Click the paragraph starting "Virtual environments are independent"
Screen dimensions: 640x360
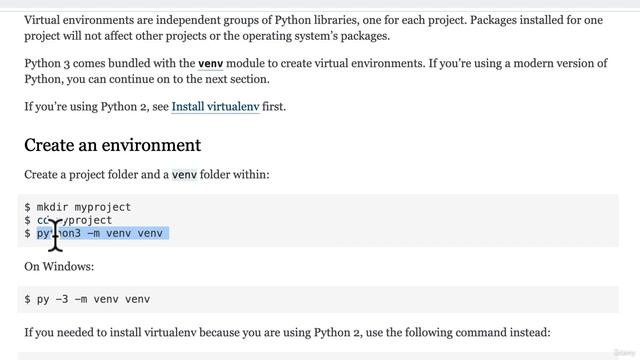(x=313, y=28)
